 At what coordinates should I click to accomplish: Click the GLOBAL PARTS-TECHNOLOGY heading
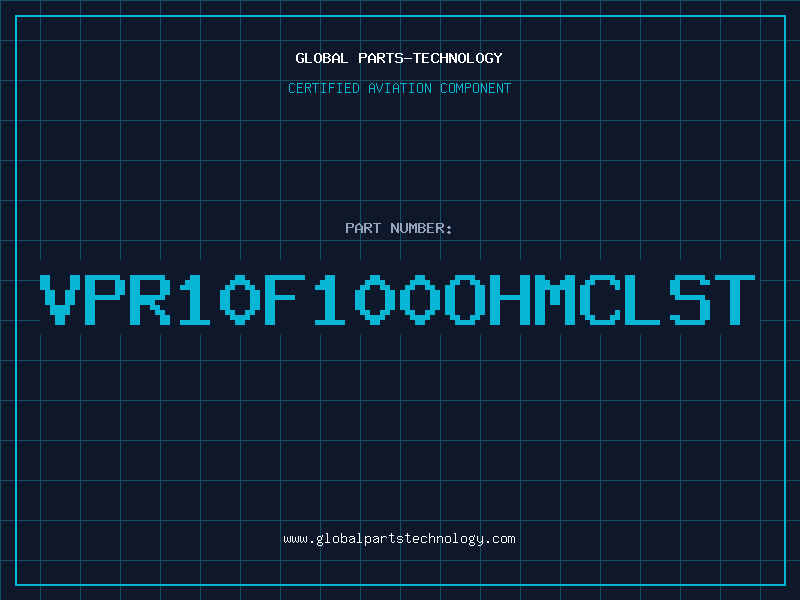[399, 58]
